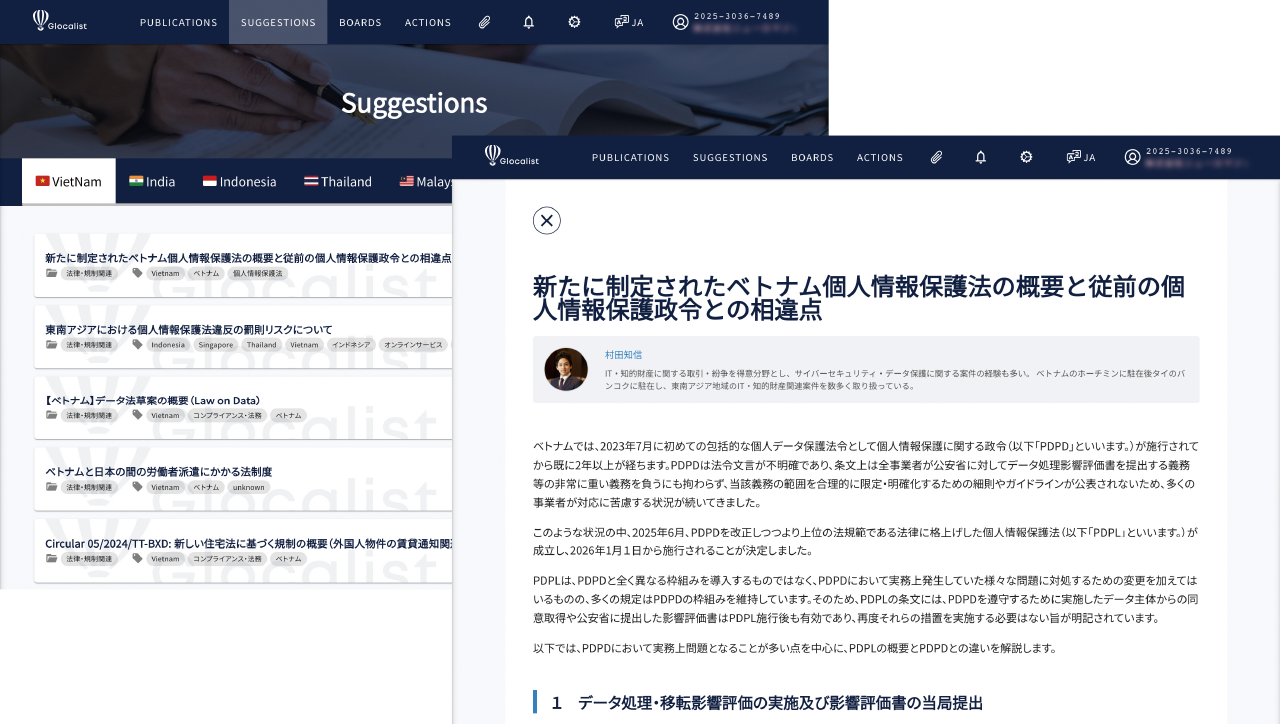The width and height of the screenshot is (1280, 724).
Task: Click the paperclip icon in the article window
Action: pos(936,157)
